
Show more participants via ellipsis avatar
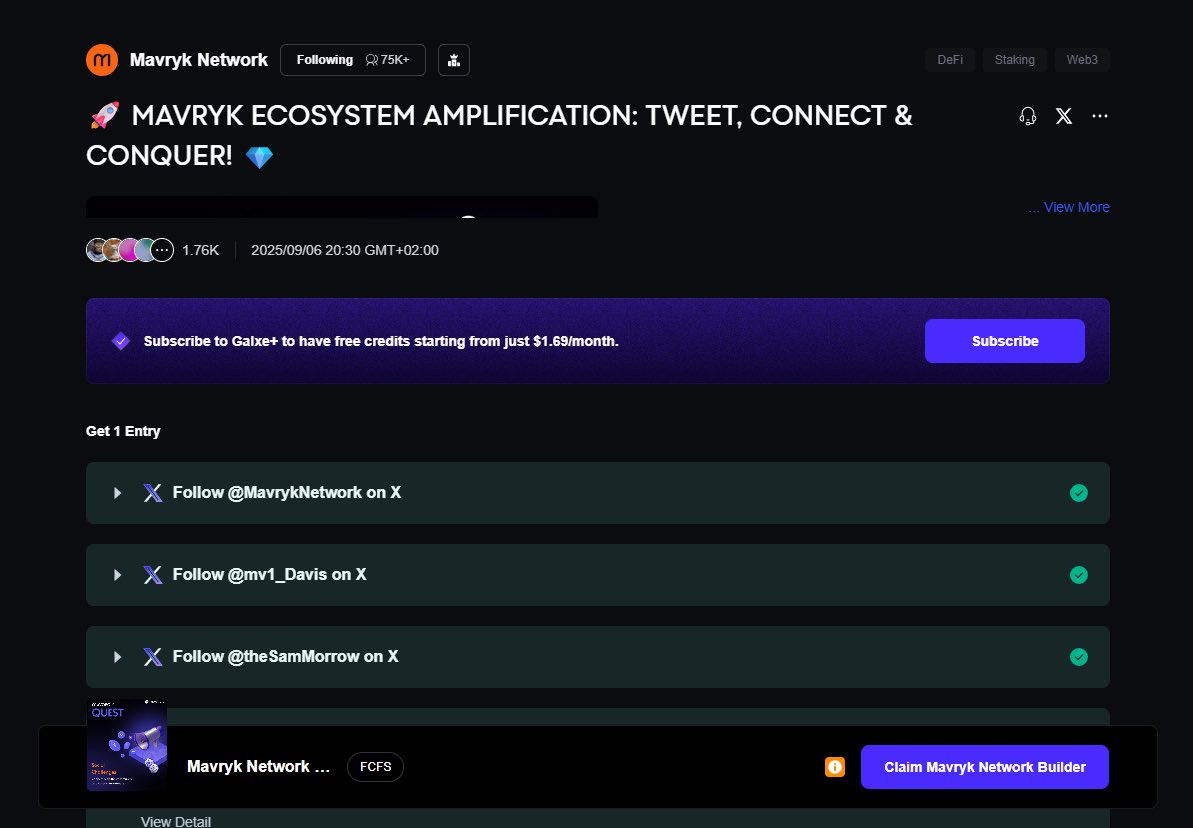pyautogui.click(x=162, y=250)
